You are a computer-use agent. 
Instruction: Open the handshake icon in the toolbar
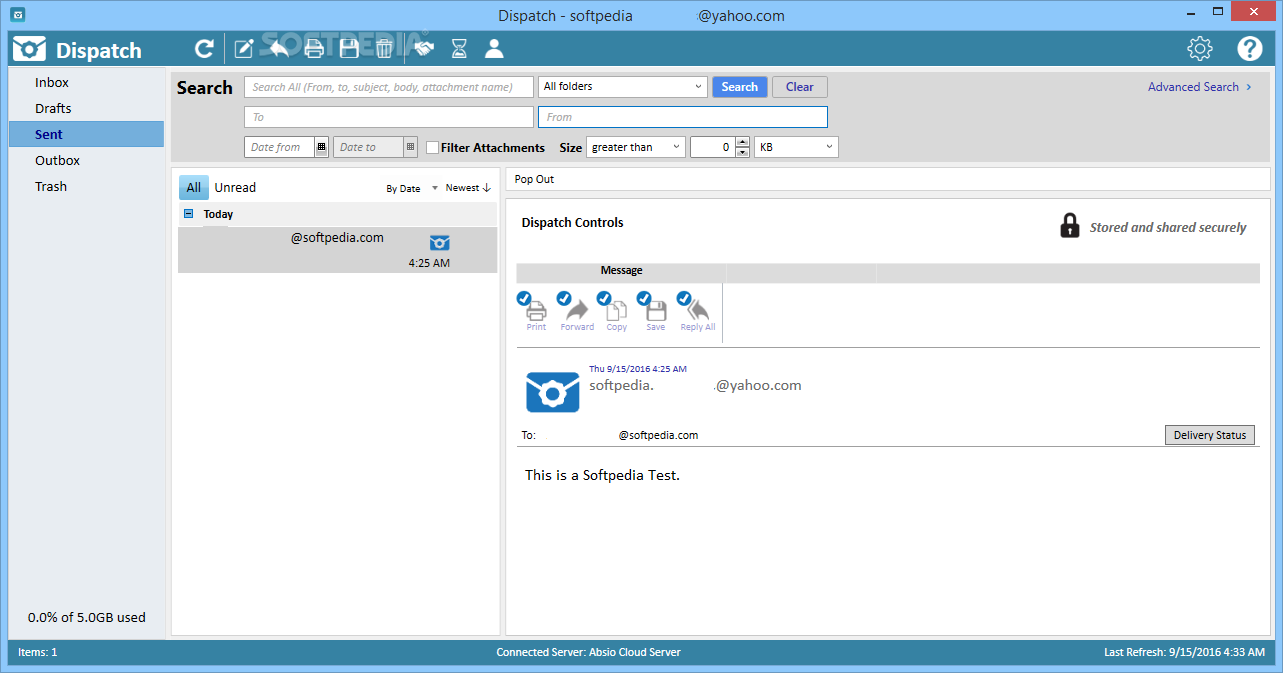424,48
